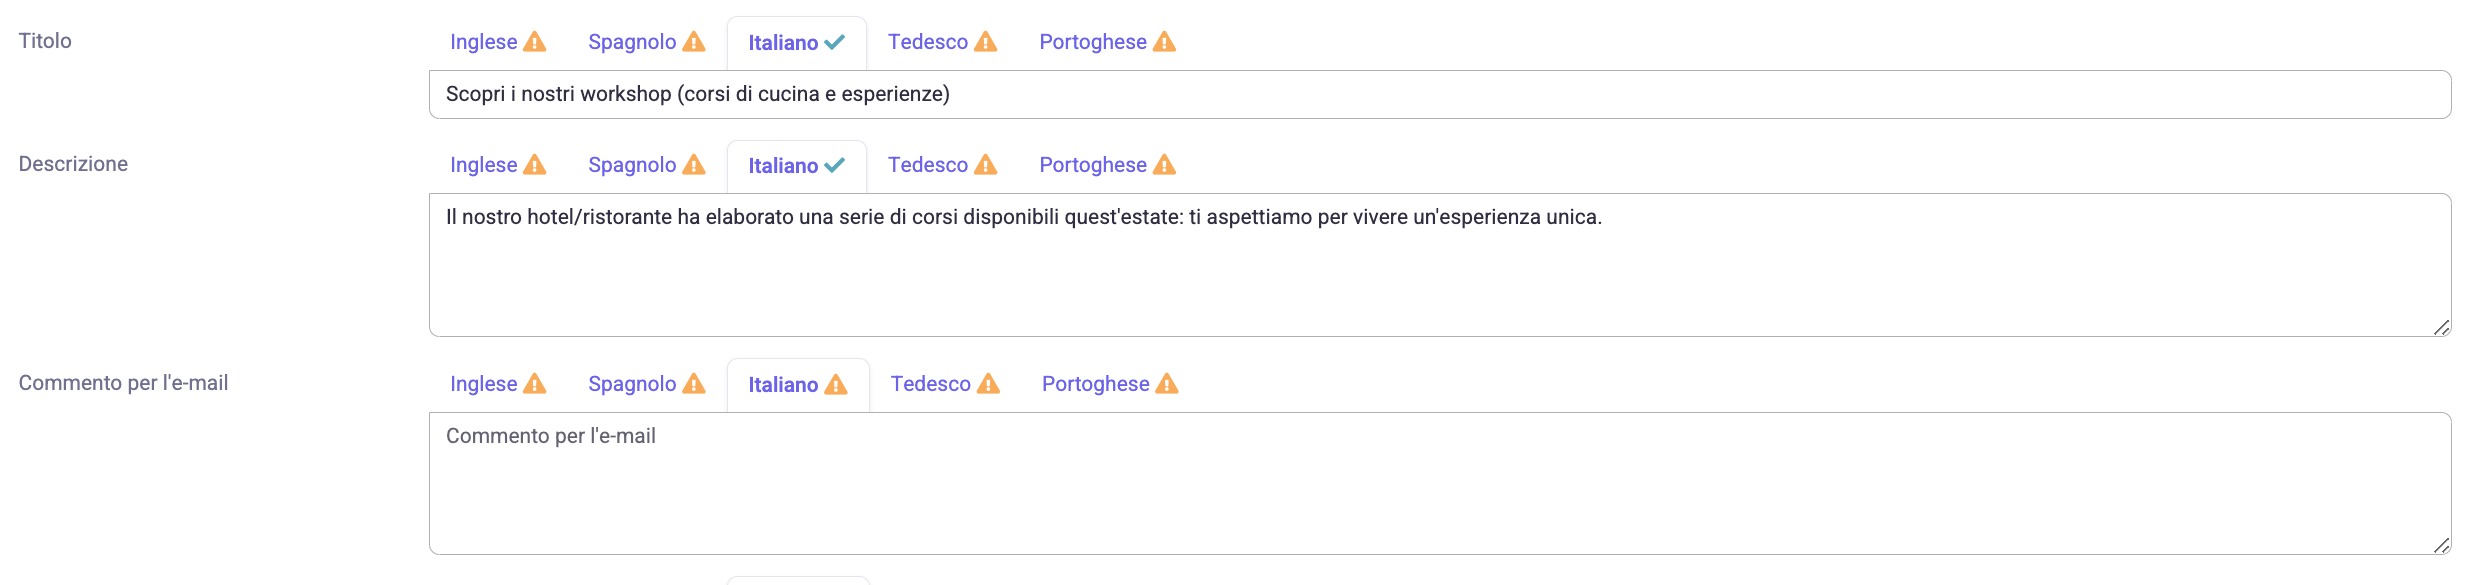Image resolution: width=2473 pixels, height=585 pixels.
Task: Open Tedesco tab for Descrizione
Action: (x=943, y=165)
